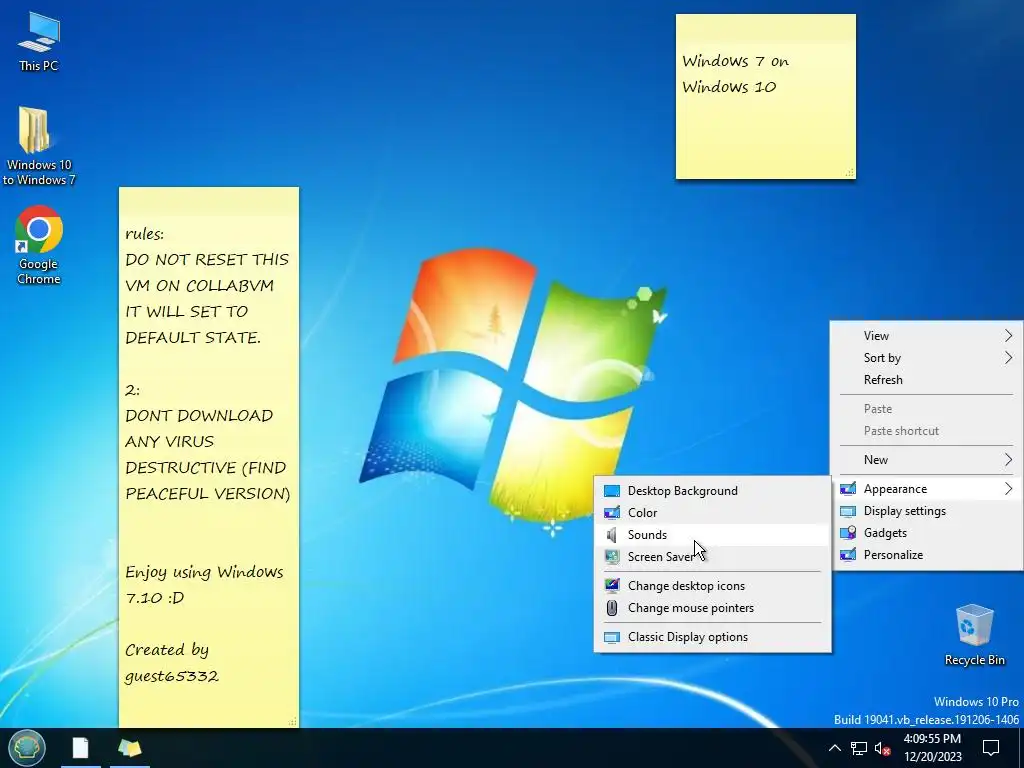Expand the Appearance submenu arrow

(x=1008, y=489)
